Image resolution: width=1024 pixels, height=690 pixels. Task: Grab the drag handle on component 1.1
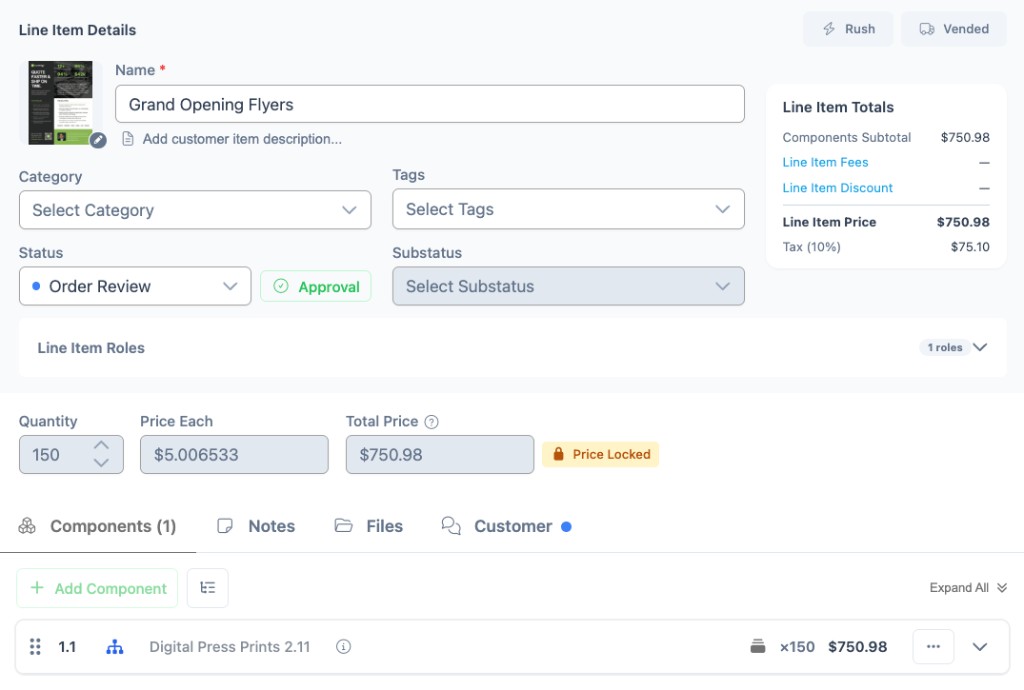click(35, 646)
